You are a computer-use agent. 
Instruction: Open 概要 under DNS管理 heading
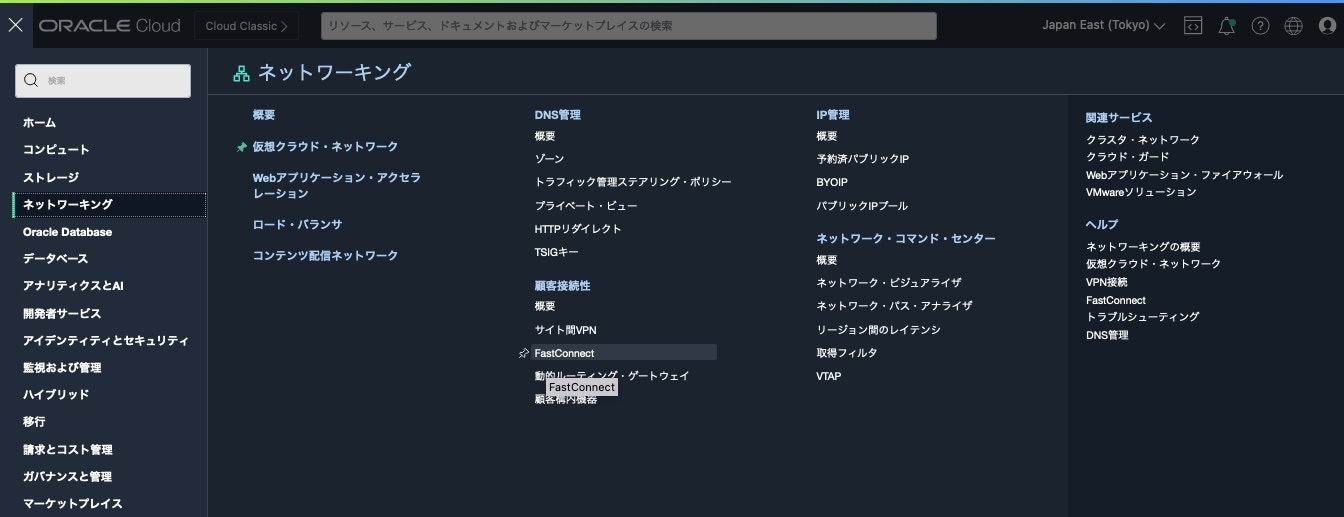click(545, 136)
